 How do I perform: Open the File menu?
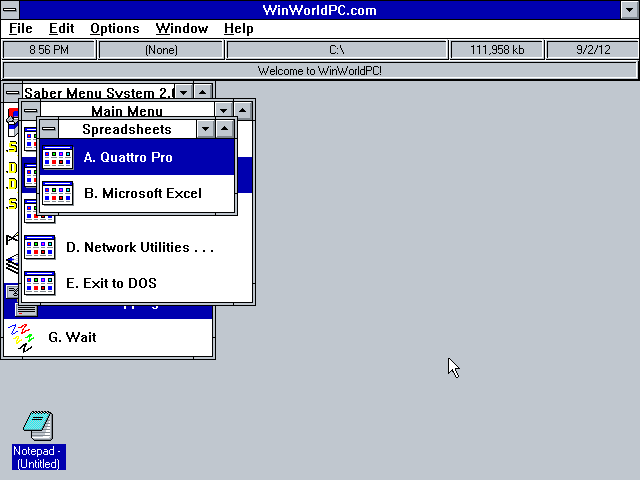tap(20, 29)
